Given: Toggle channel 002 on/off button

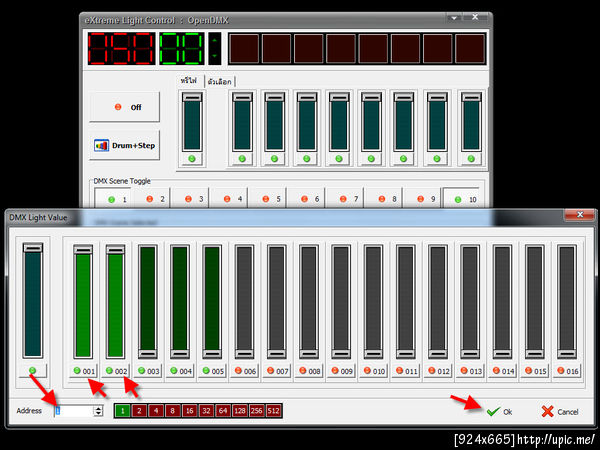Looking at the screenshot, I should click(x=116, y=371).
